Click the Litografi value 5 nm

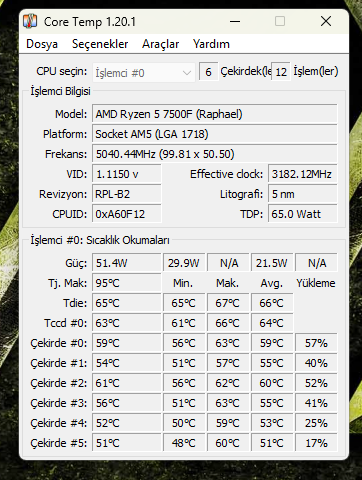pyautogui.click(x=303, y=194)
